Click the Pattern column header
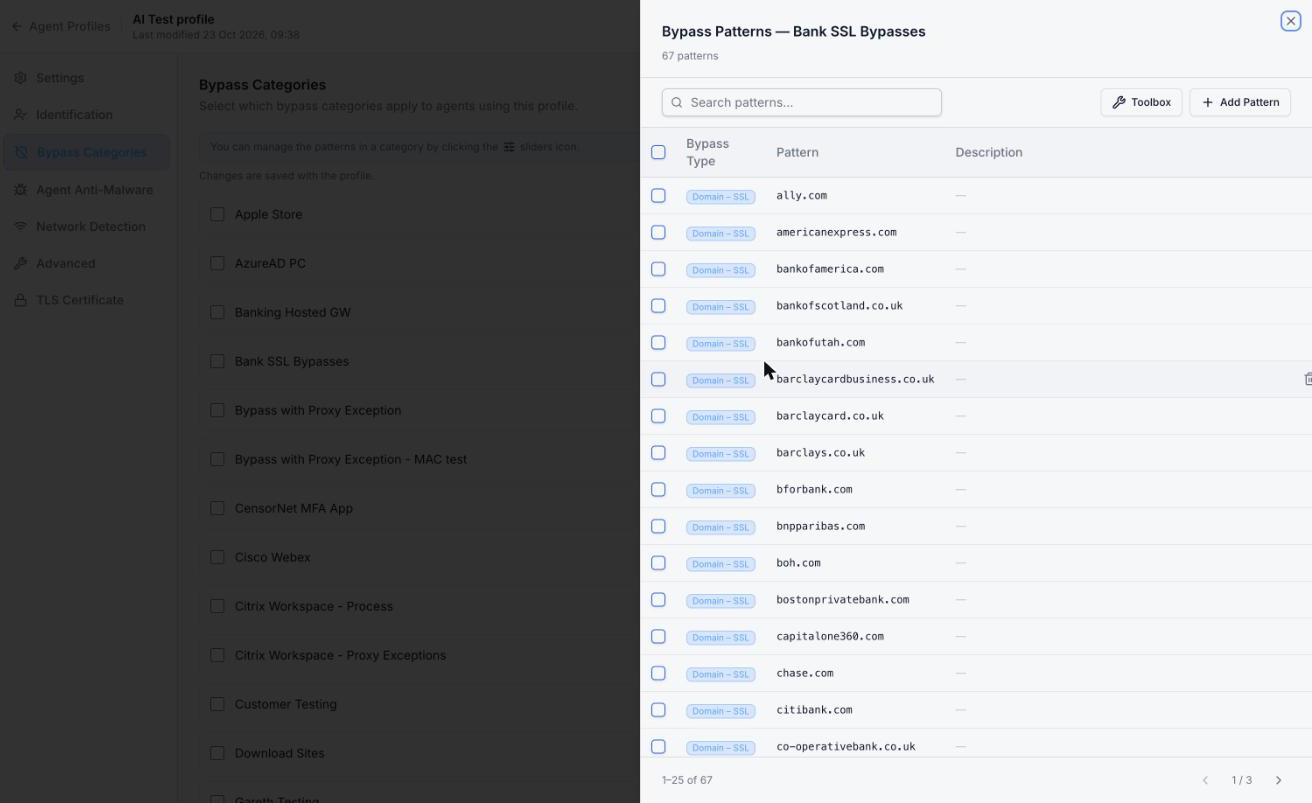This screenshot has width=1312, height=803. (797, 152)
